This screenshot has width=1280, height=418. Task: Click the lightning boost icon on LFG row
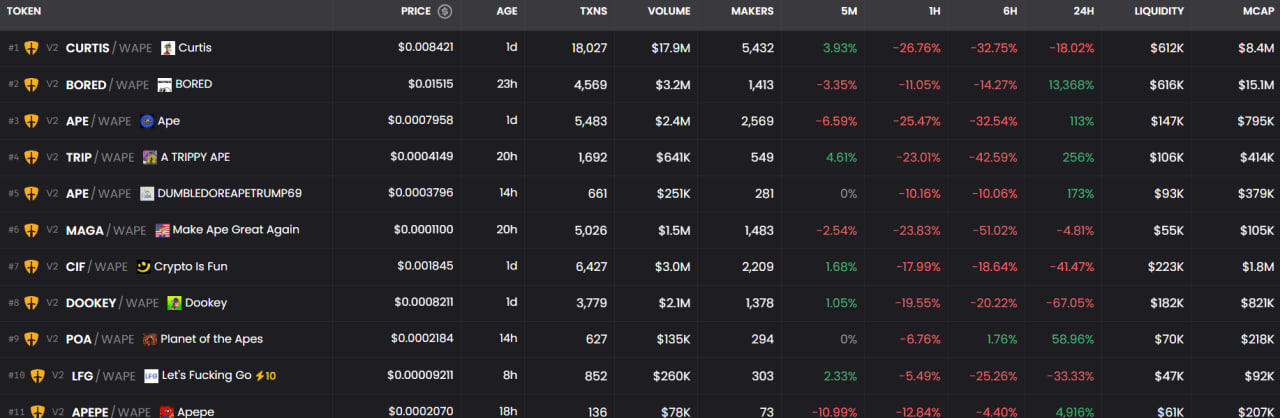259,376
